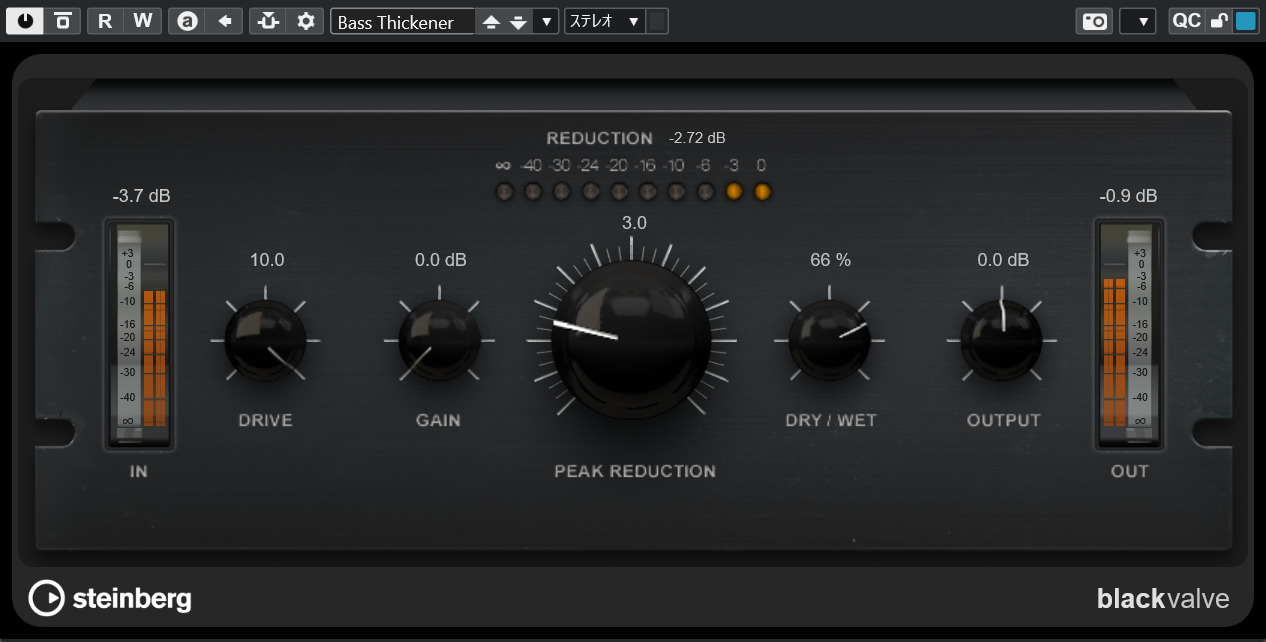Adjust the OUTPUT knob
Screen dimensions: 1266x642
[1002, 340]
